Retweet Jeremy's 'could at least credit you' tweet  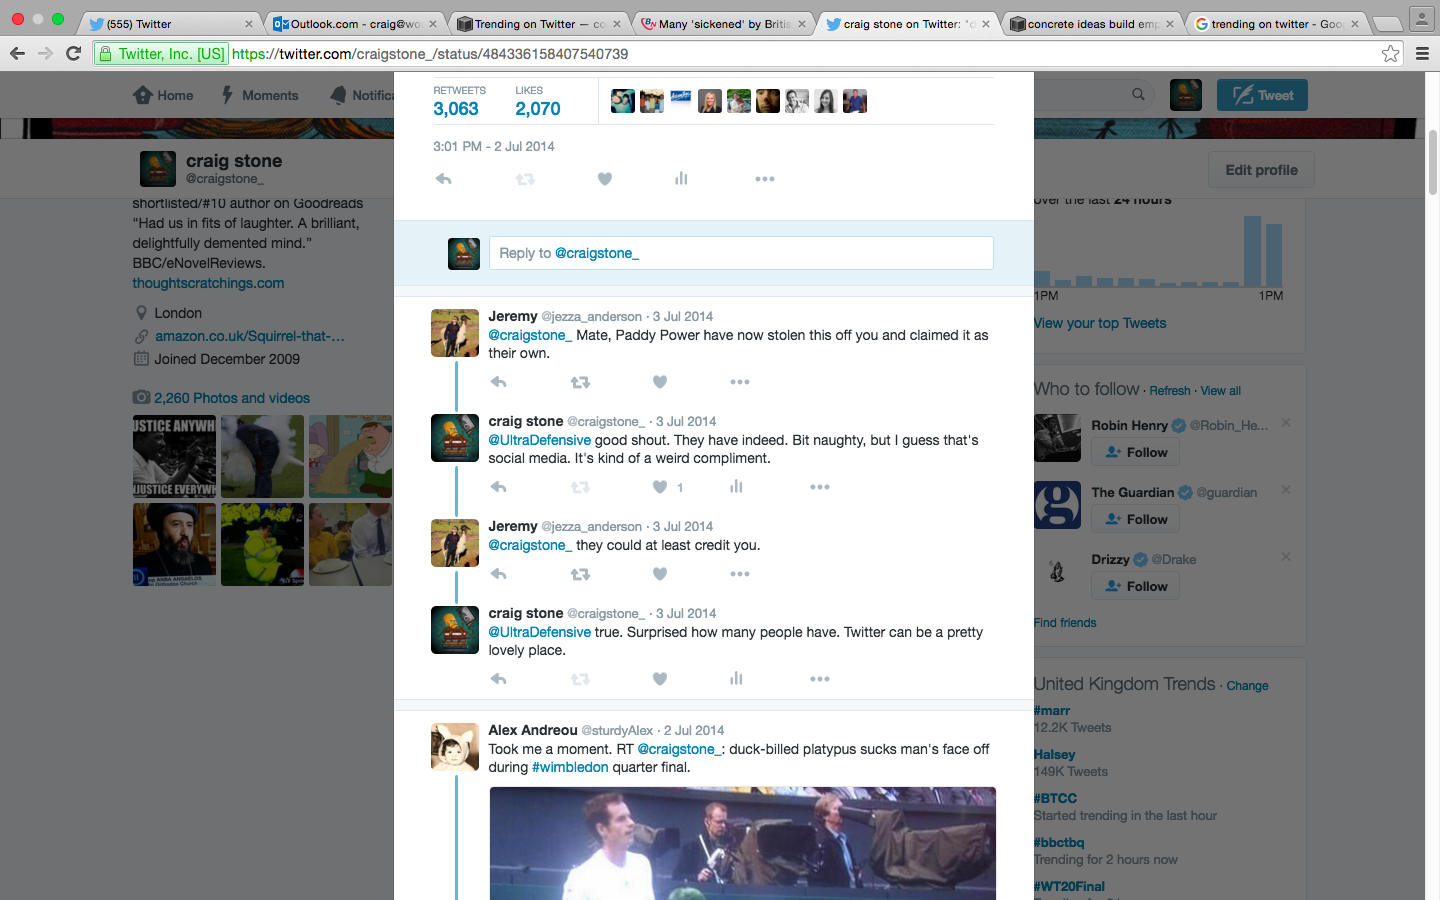(580, 574)
